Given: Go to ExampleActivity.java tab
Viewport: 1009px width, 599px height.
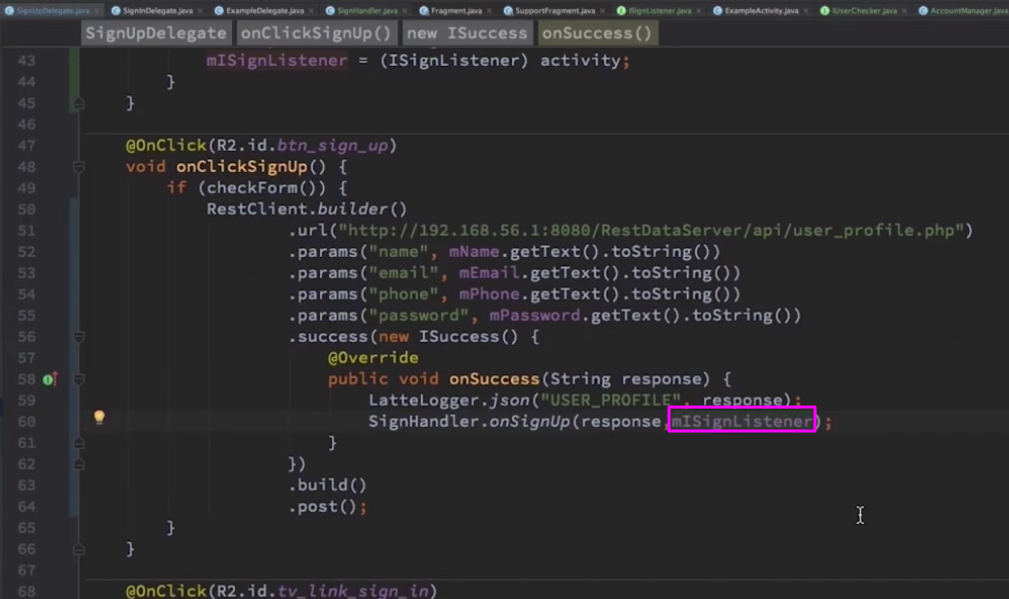Looking at the screenshot, I should point(761,10).
